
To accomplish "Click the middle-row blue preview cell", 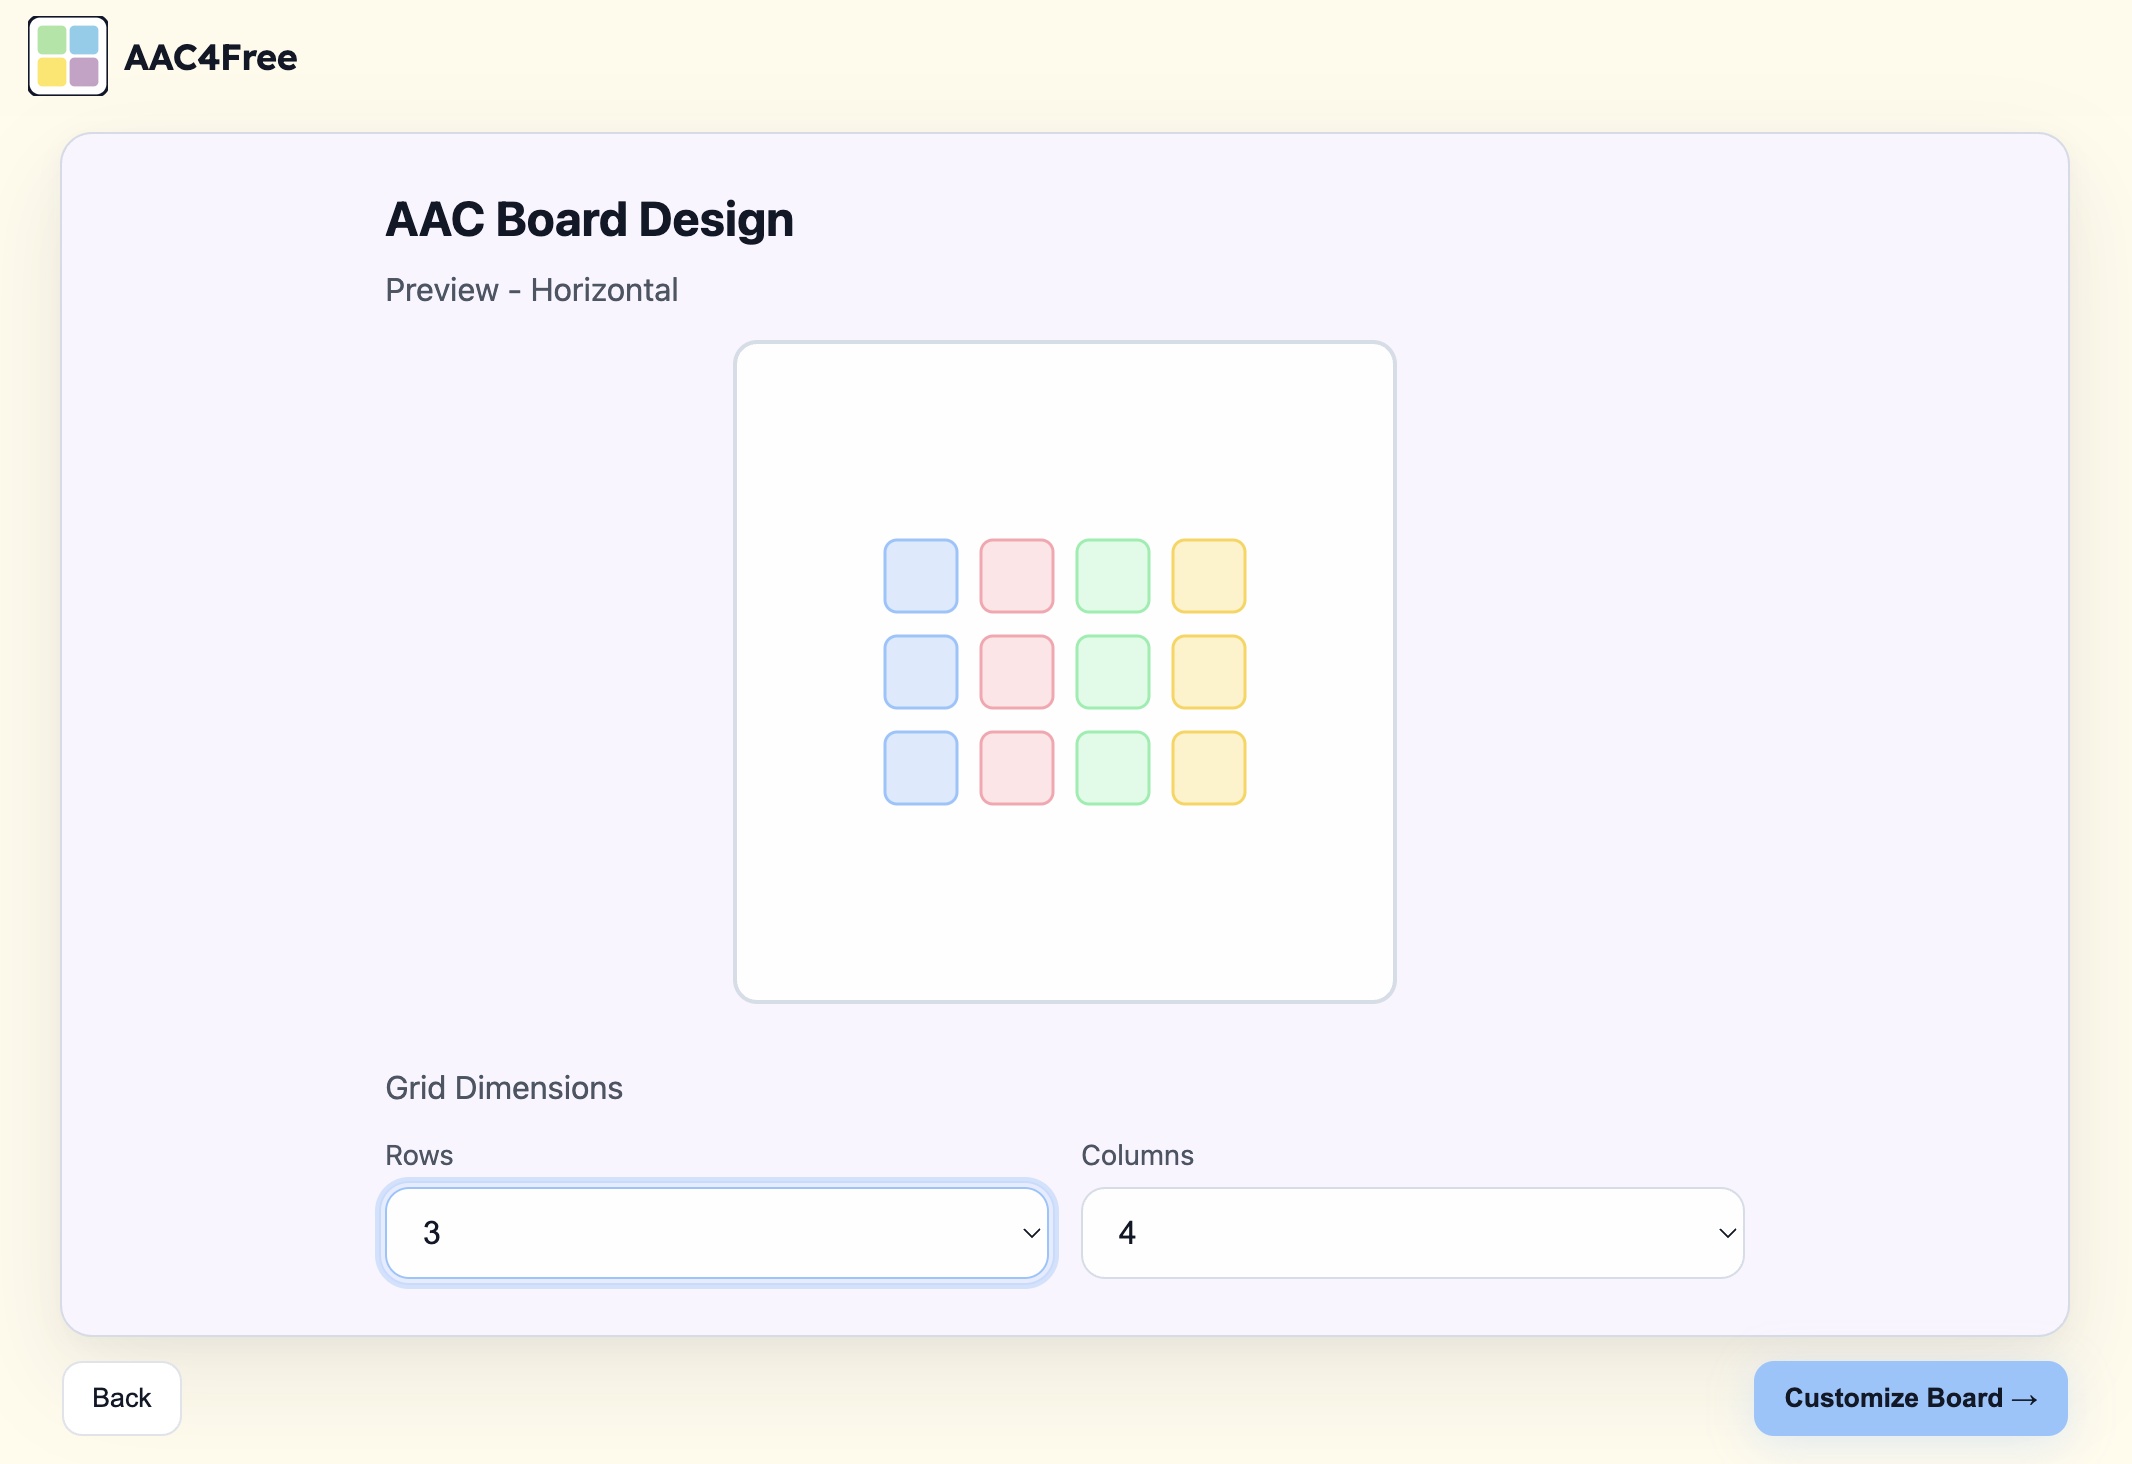I will pos(921,672).
